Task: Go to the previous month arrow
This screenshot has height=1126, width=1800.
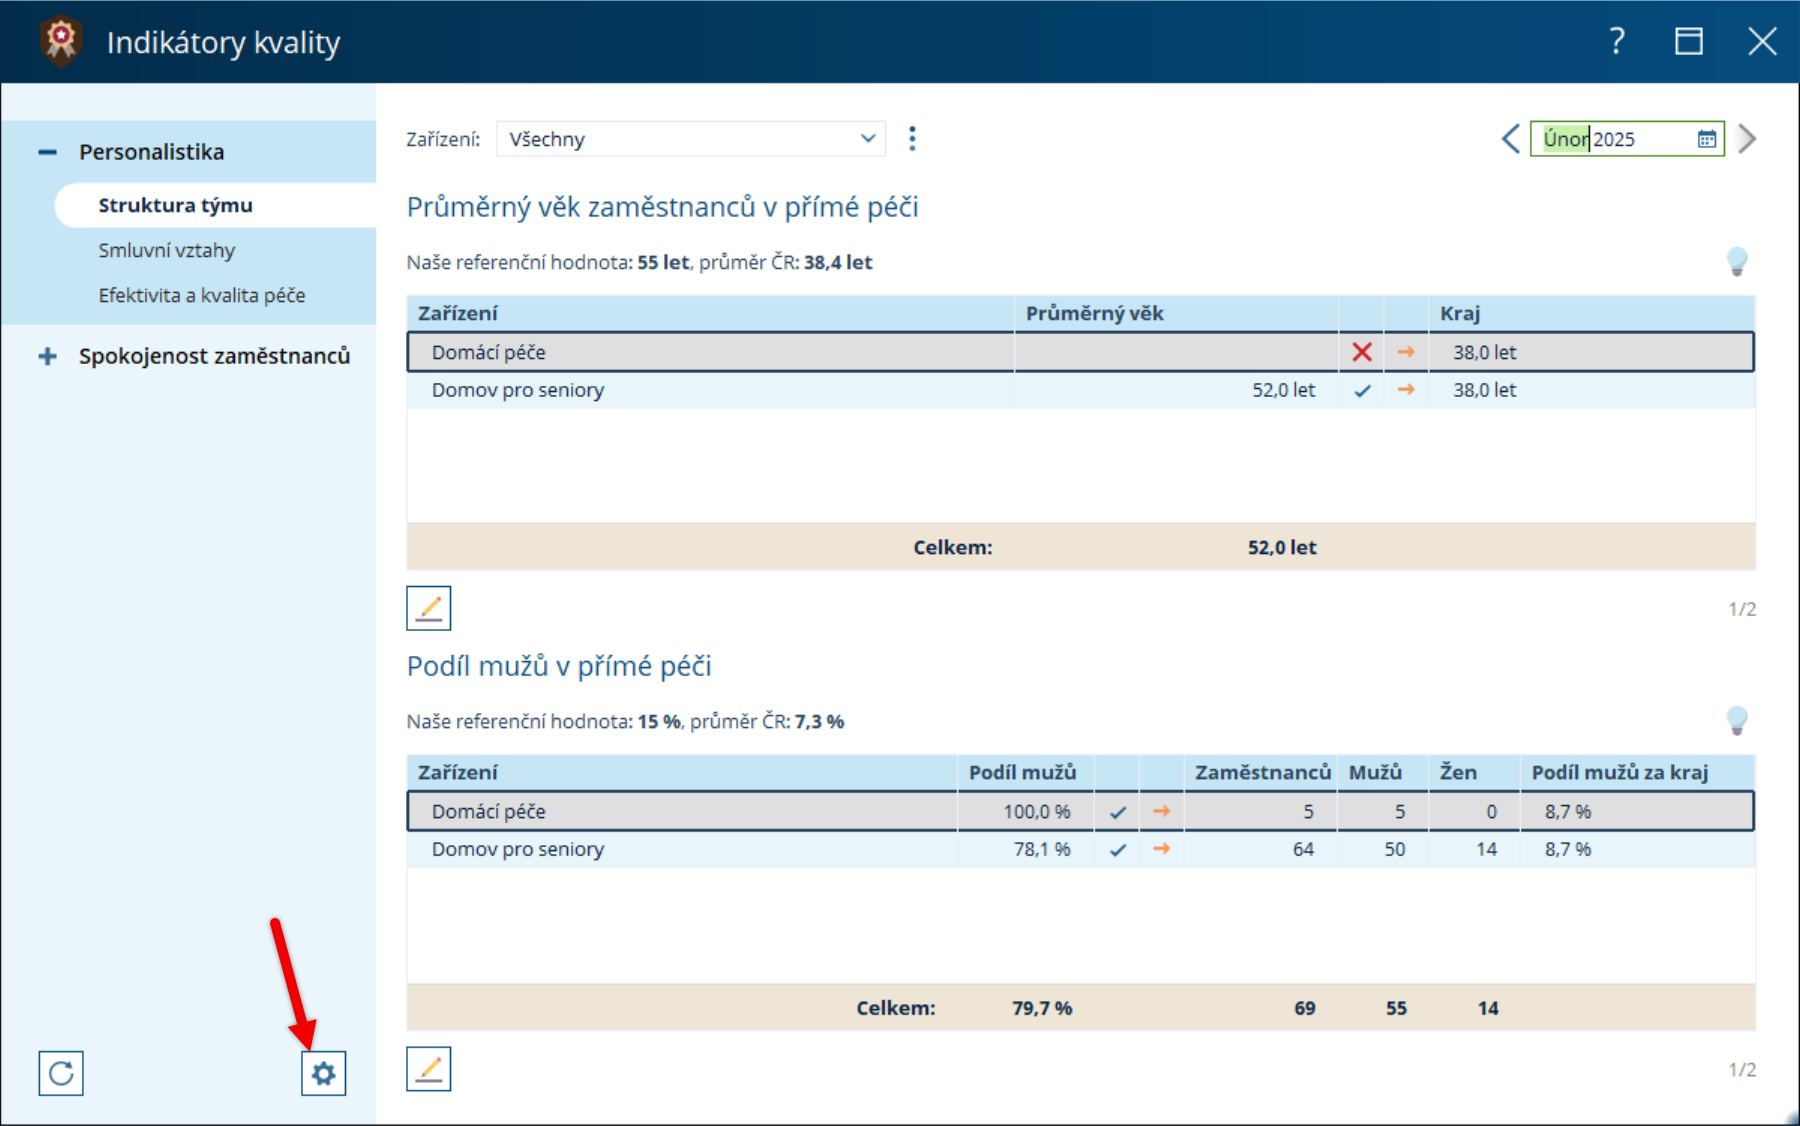Action: point(1510,139)
